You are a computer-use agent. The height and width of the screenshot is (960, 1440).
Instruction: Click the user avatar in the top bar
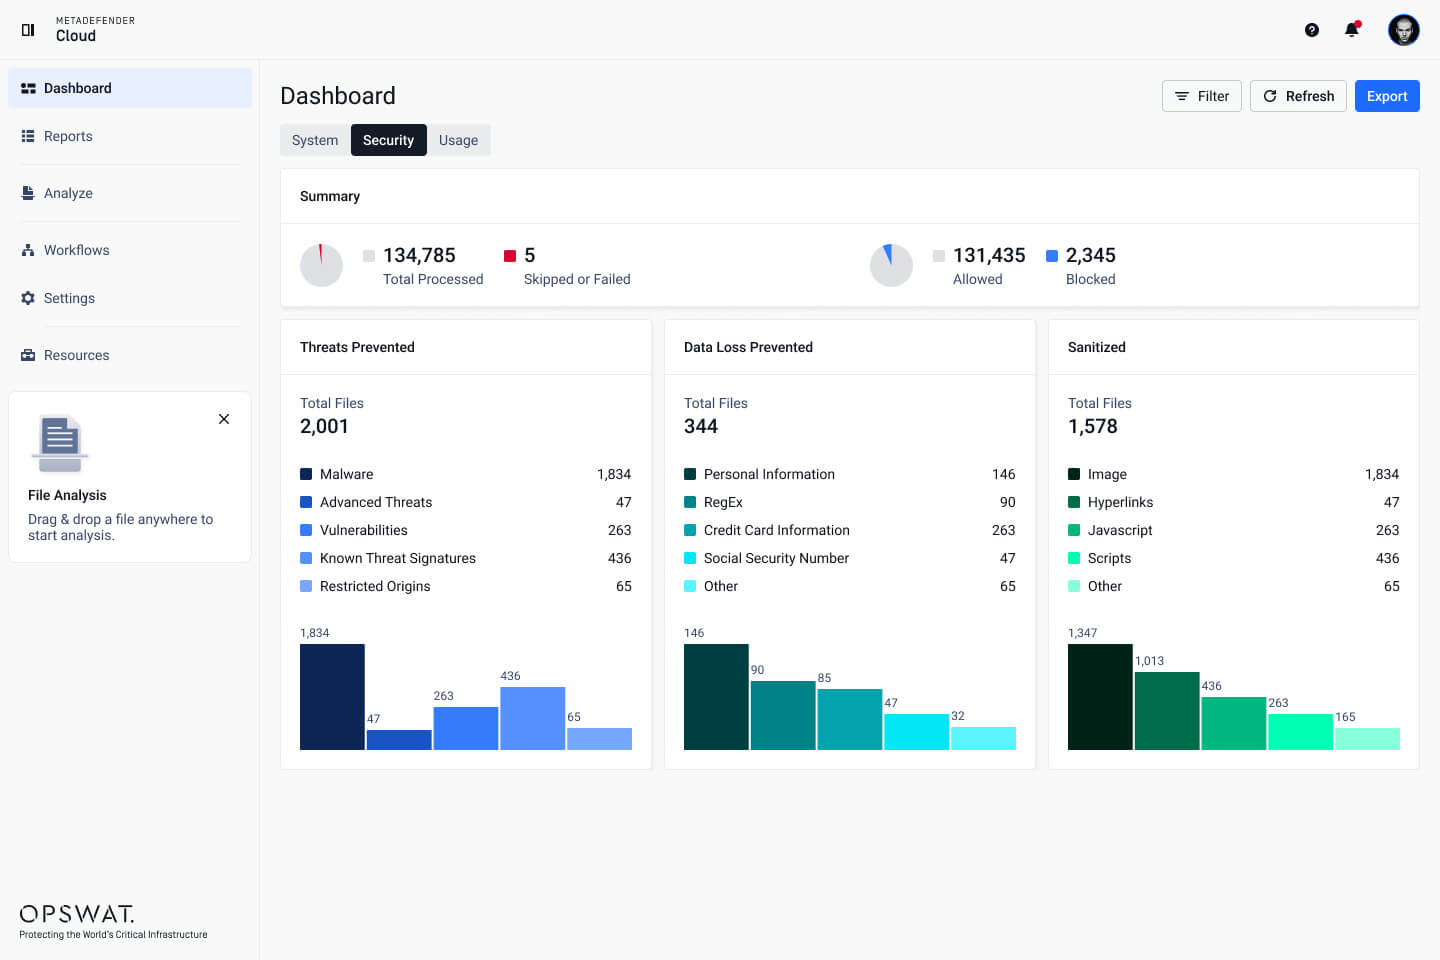1404,30
